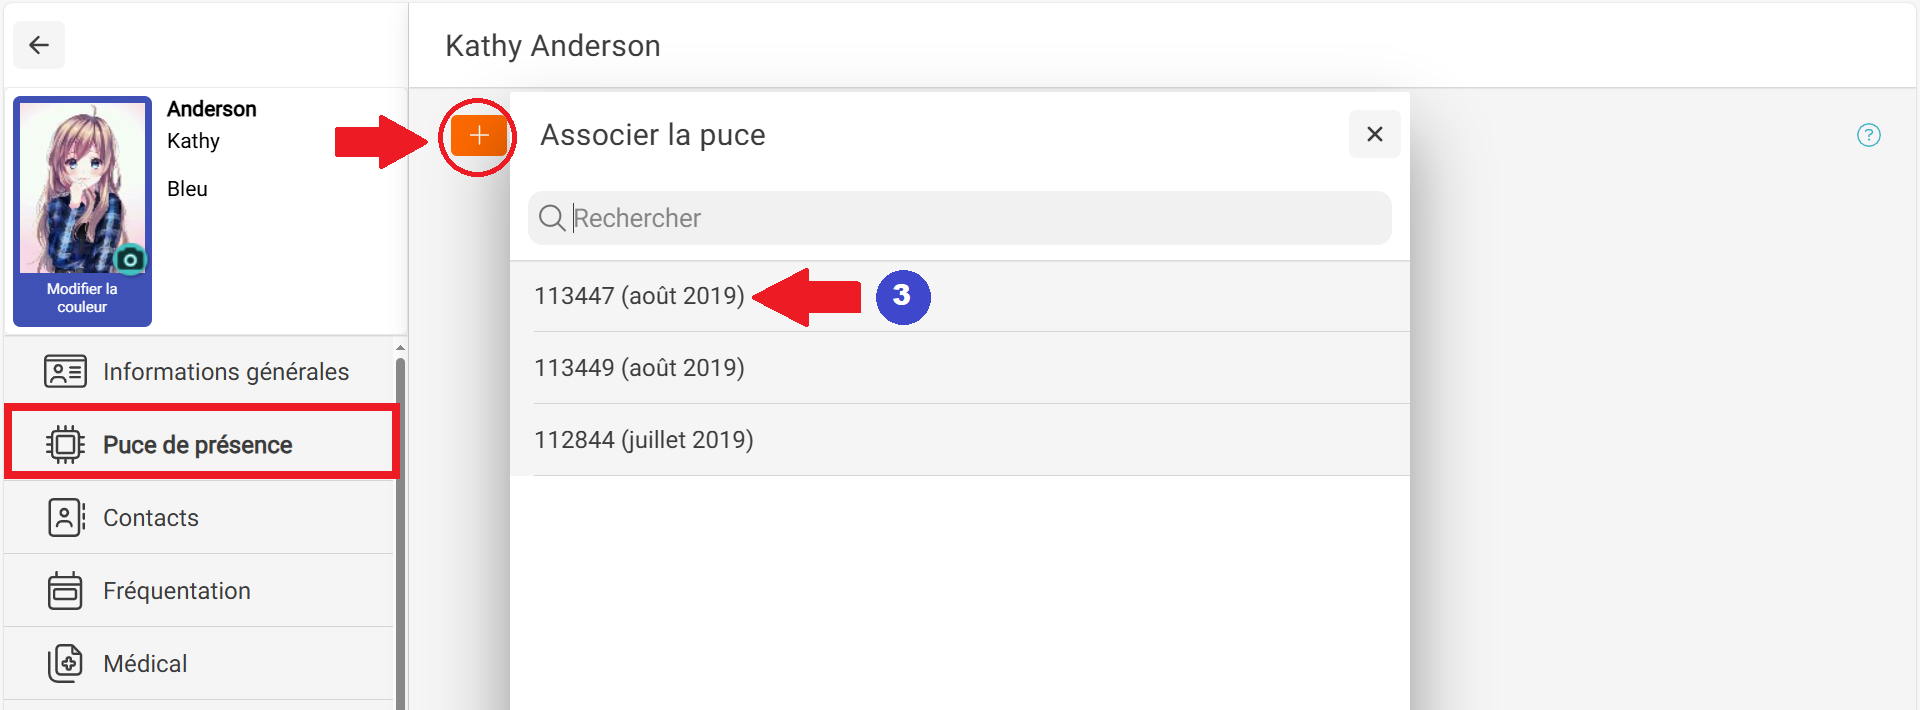Click the Puce de présence chip icon
Image resolution: width=1920 pixels, height=710 pixels.
point(65,444)
